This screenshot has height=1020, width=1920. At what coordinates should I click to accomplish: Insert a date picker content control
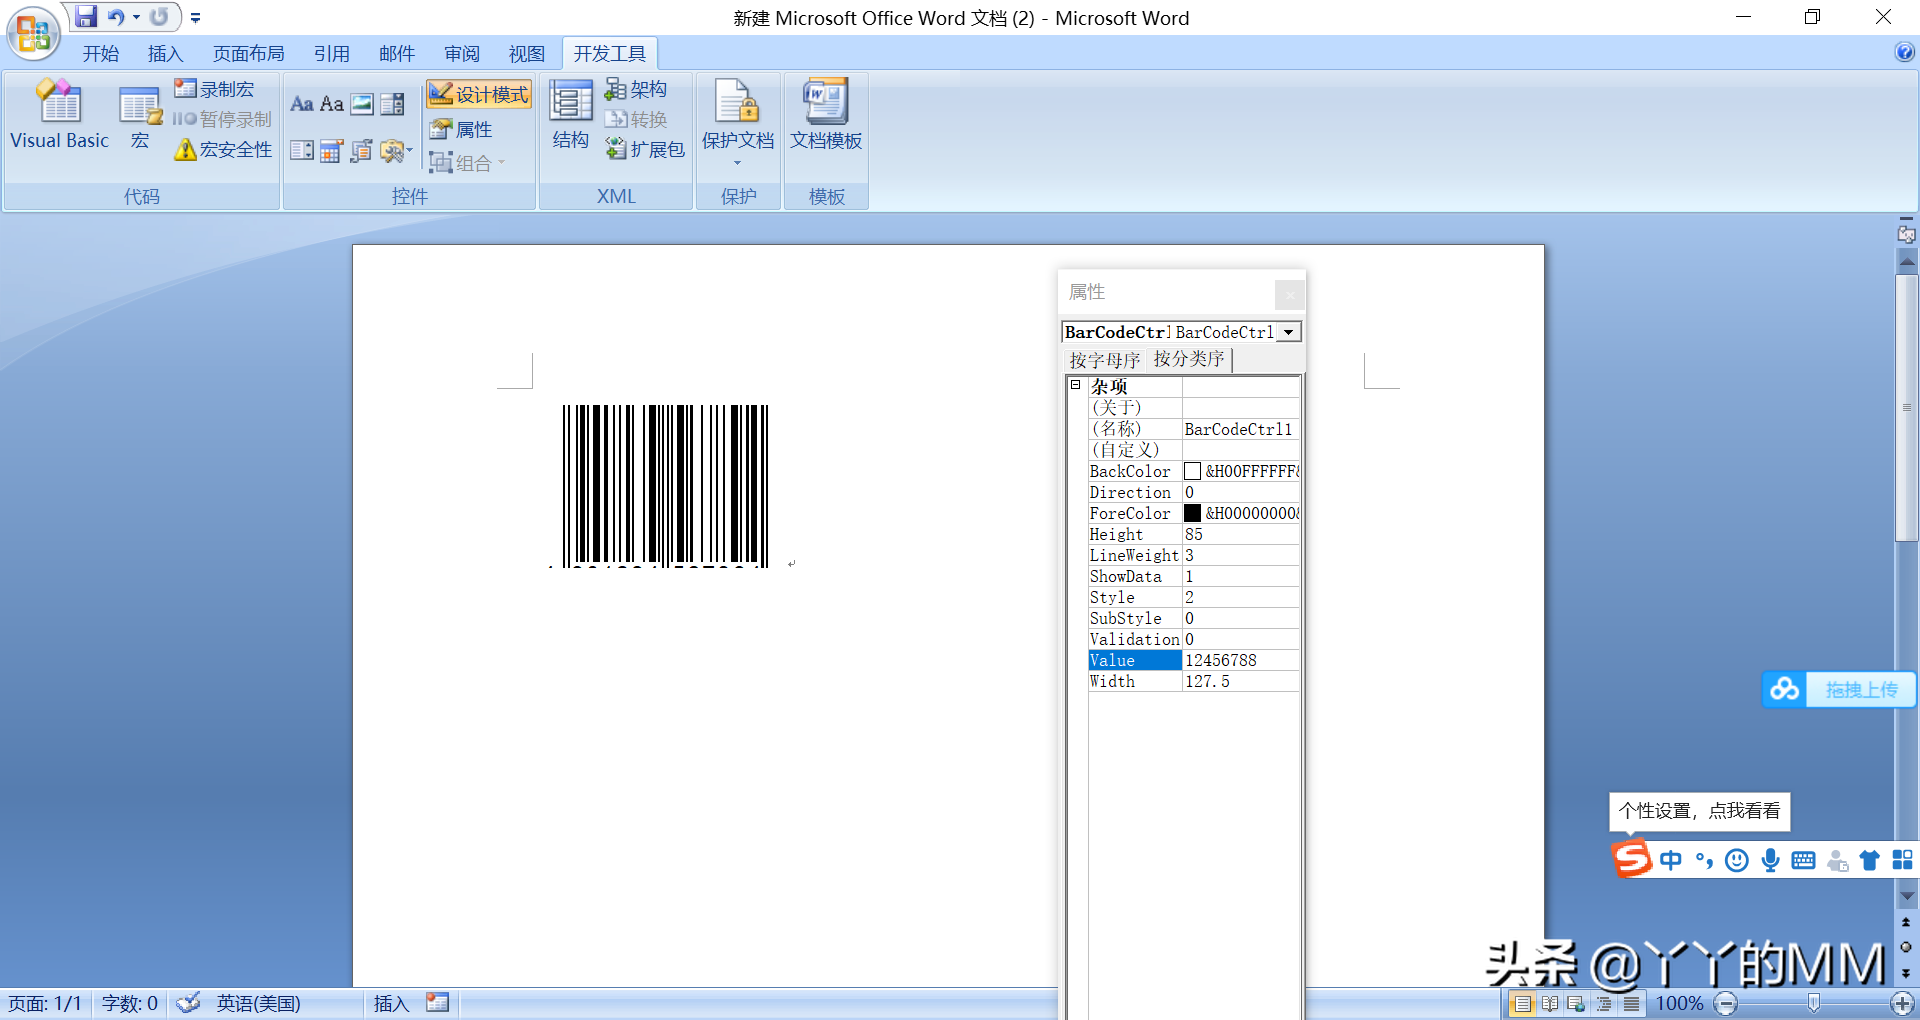point(332,151)
